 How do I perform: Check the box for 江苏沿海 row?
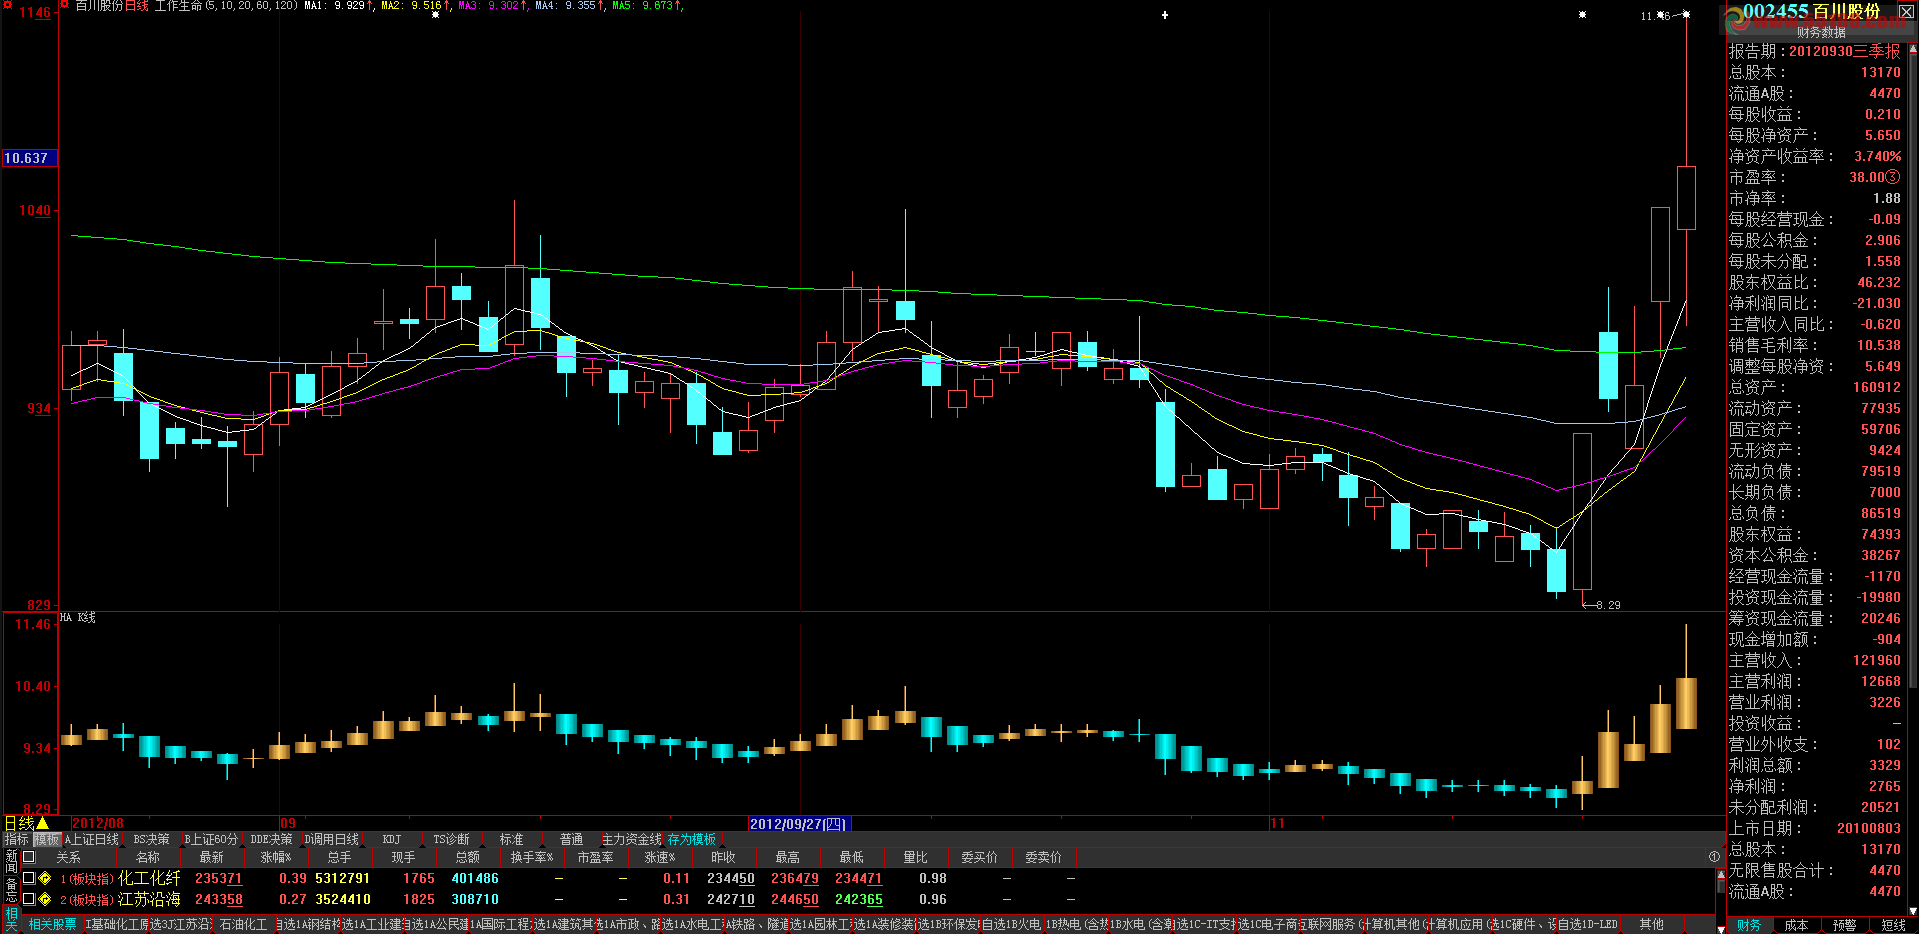click(29, 899)
